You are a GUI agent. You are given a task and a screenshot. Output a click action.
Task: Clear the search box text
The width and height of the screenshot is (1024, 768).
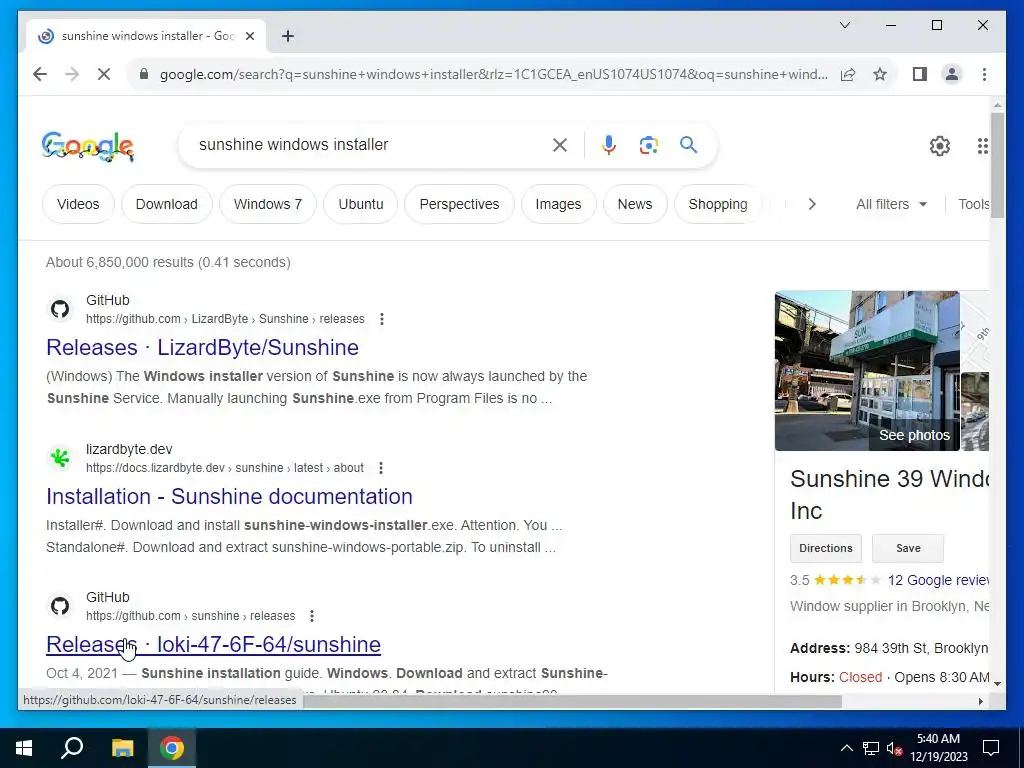coord(560,145)
